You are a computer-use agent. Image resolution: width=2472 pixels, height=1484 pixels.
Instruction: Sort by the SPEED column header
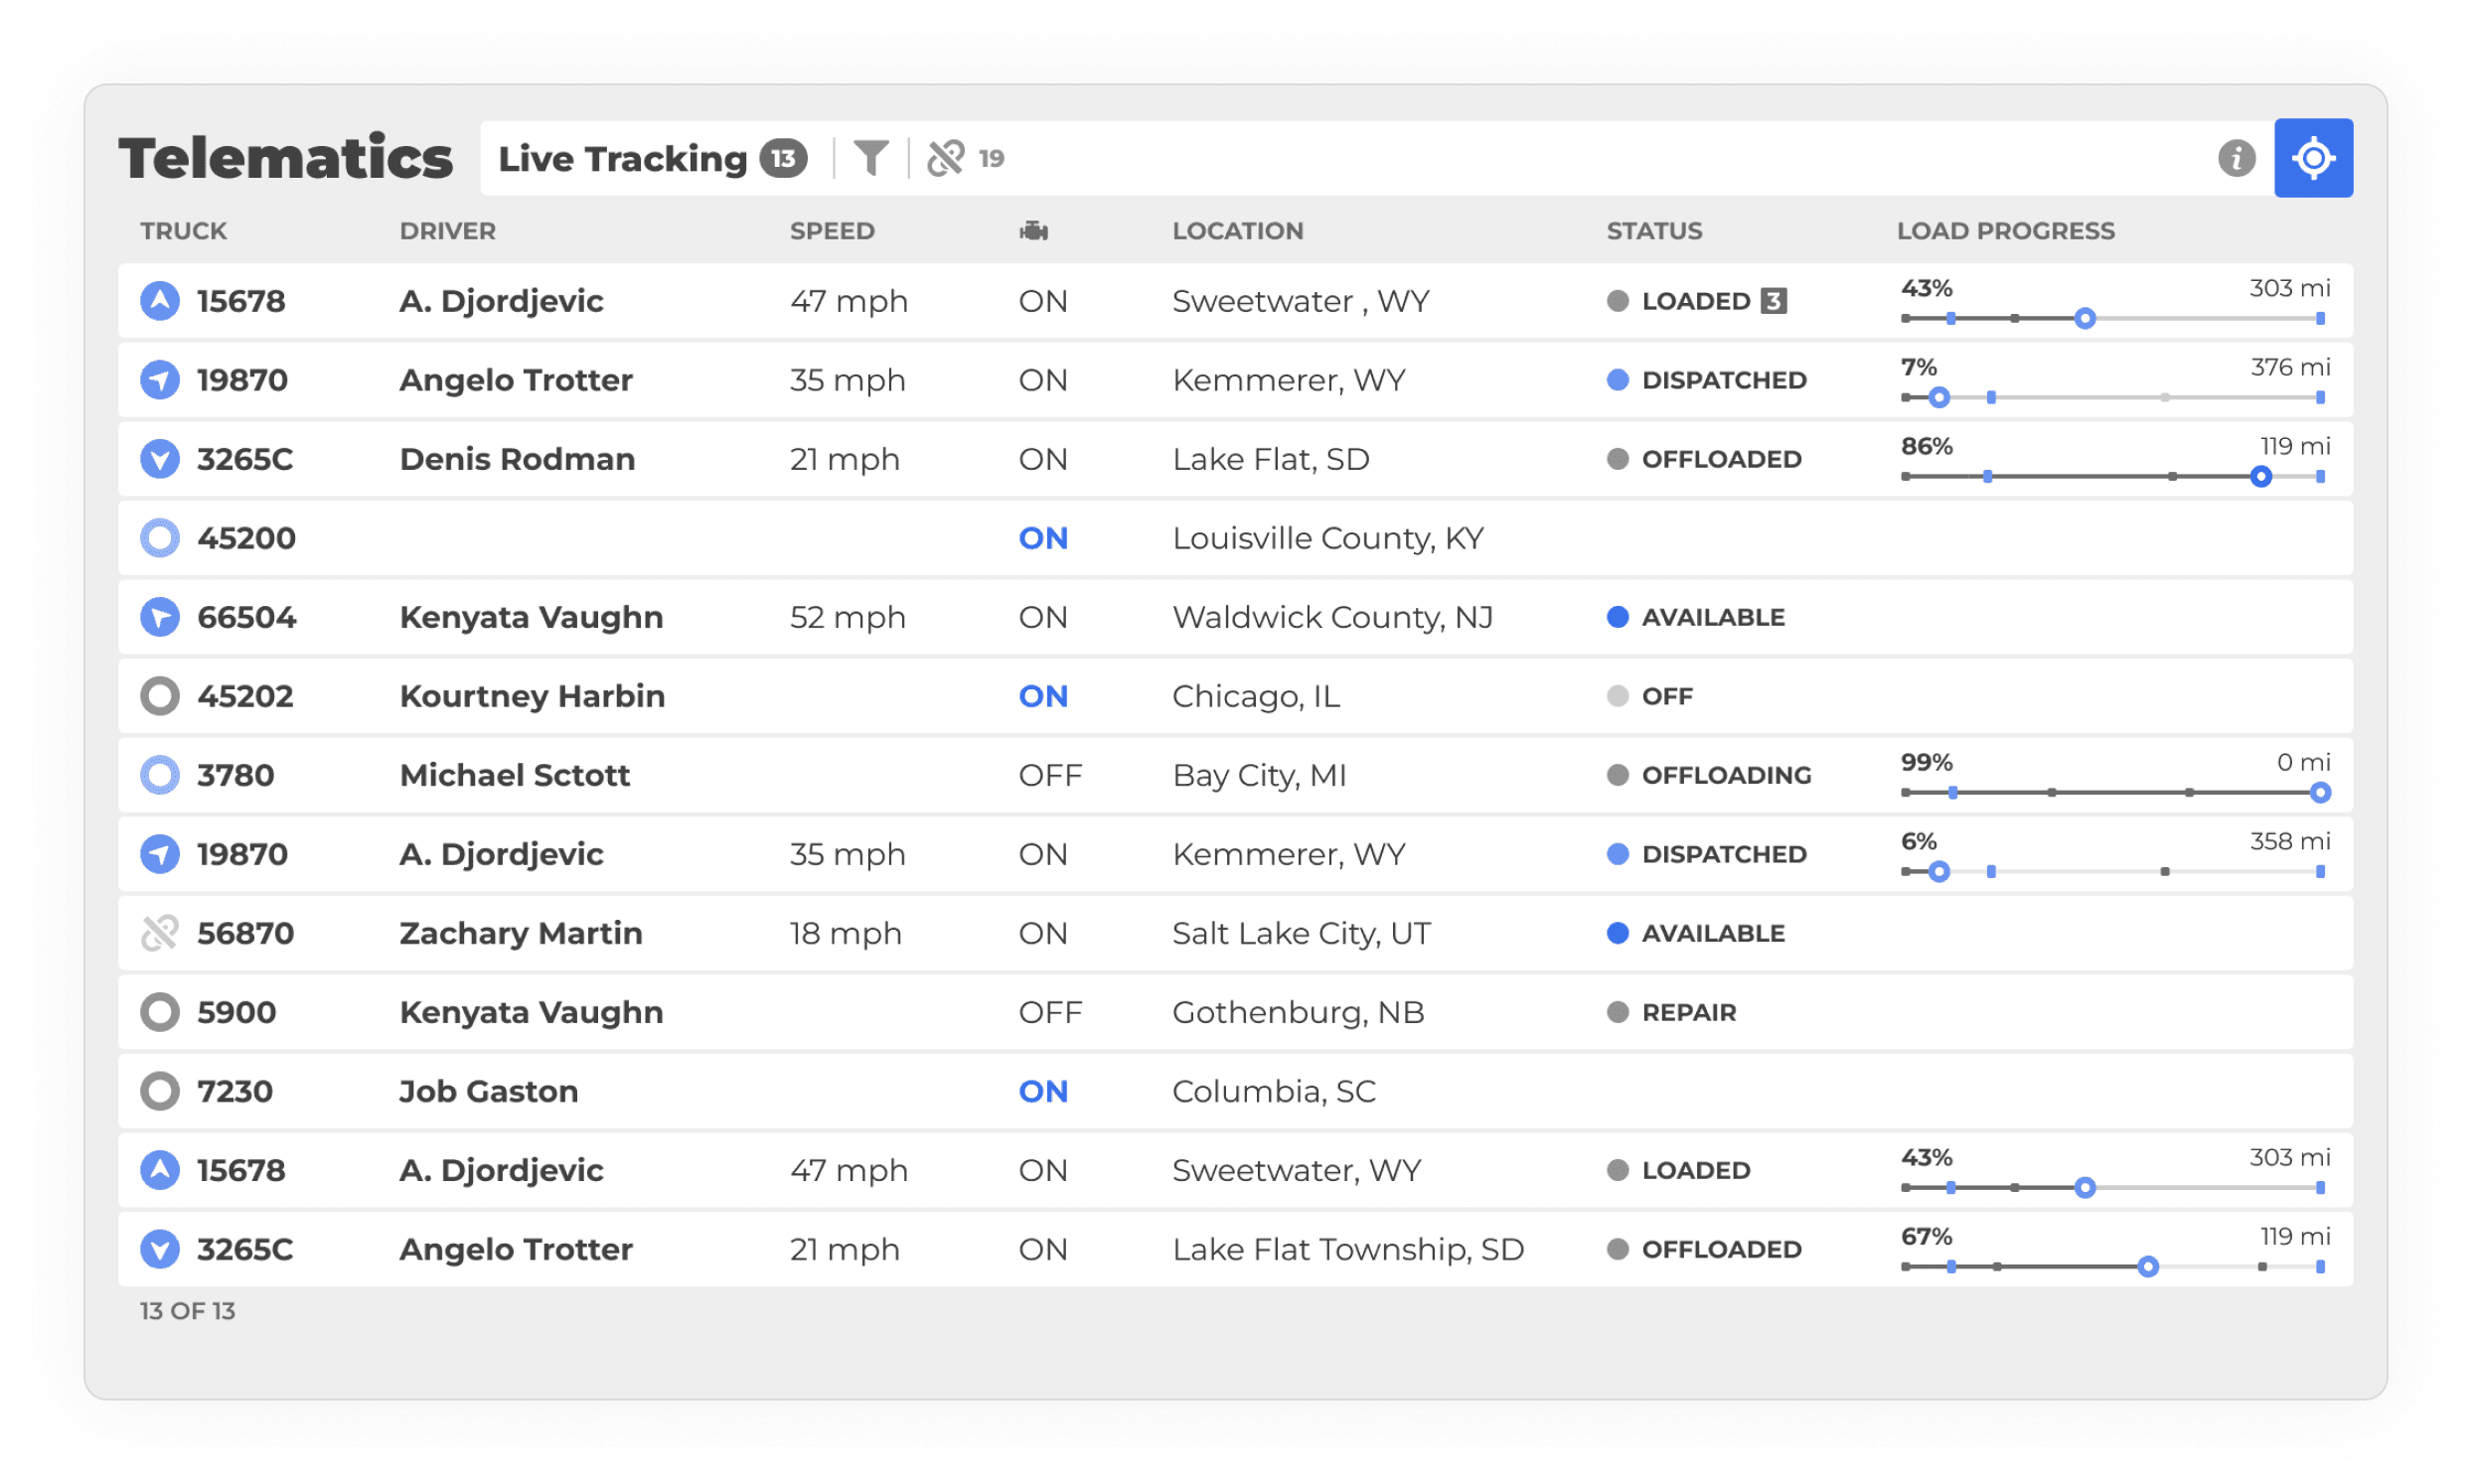832,231
